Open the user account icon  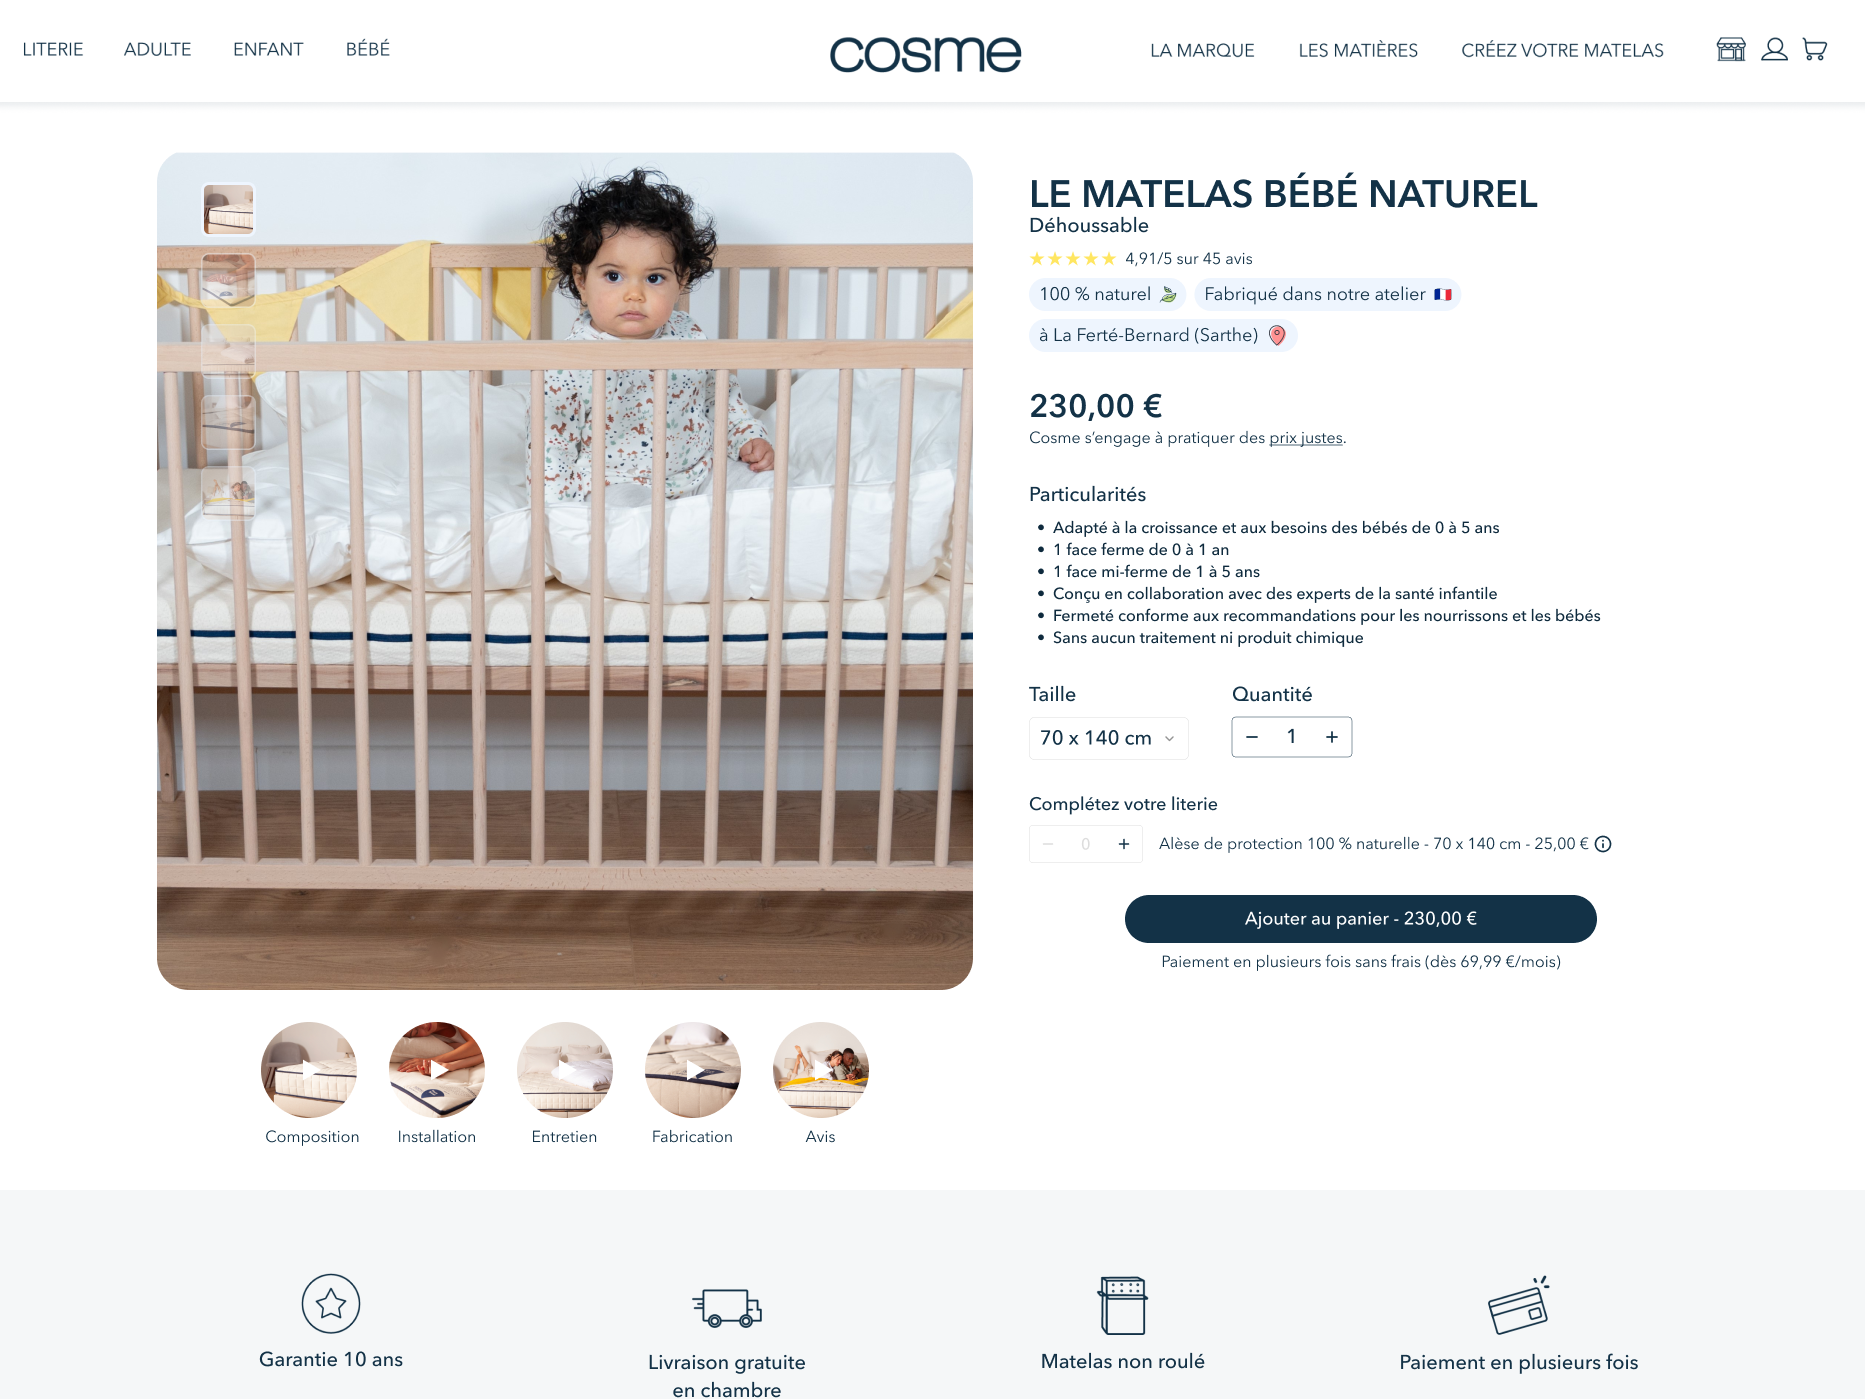point(1774,49)
